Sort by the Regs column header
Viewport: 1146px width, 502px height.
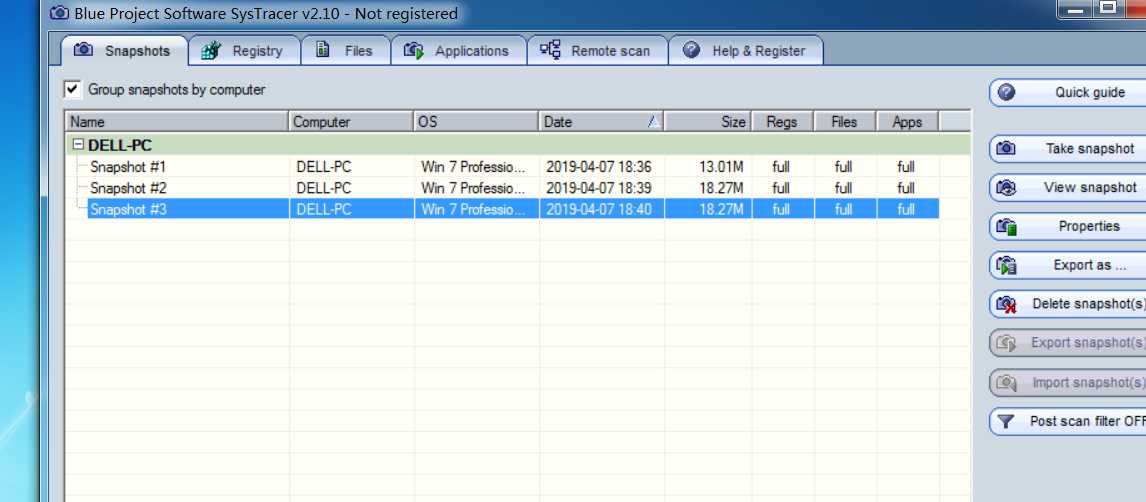tap(782, 122)
